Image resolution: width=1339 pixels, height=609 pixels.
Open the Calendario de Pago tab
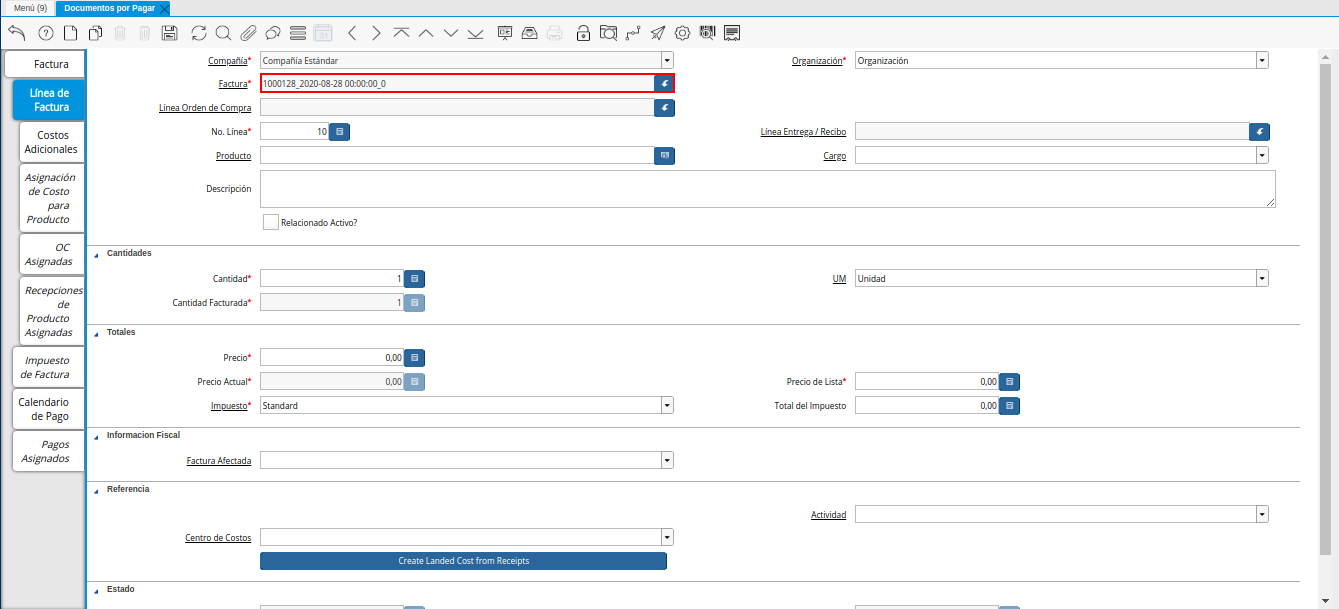pos(44,409)
